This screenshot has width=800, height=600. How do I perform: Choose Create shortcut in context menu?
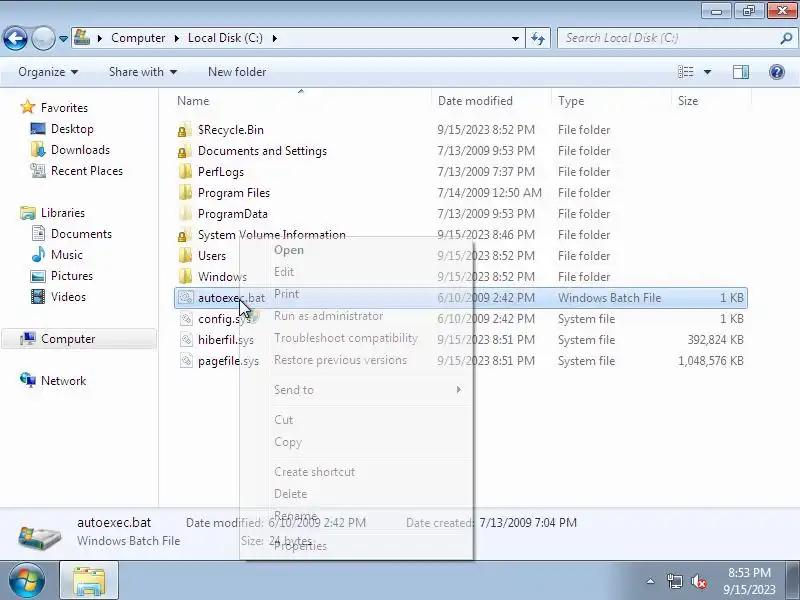357,472
